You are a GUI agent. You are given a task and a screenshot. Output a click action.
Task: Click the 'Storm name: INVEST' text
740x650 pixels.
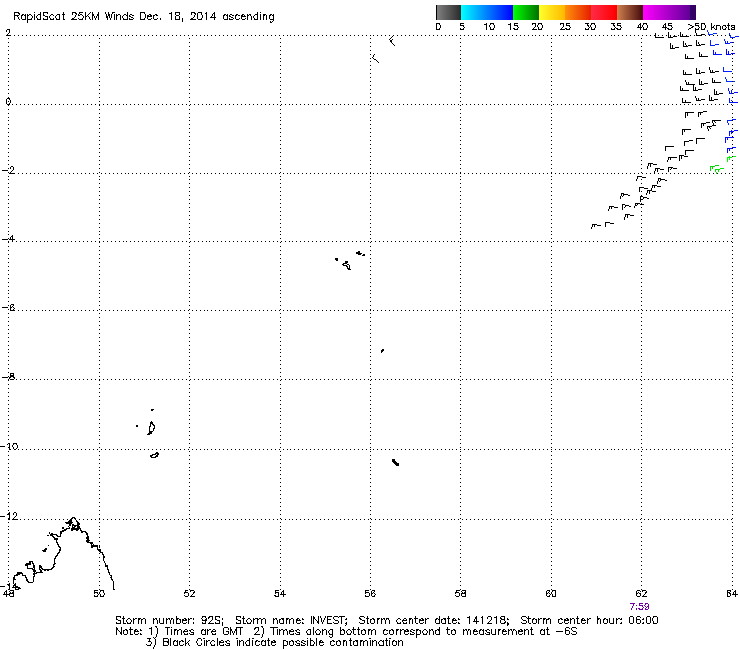291,620
